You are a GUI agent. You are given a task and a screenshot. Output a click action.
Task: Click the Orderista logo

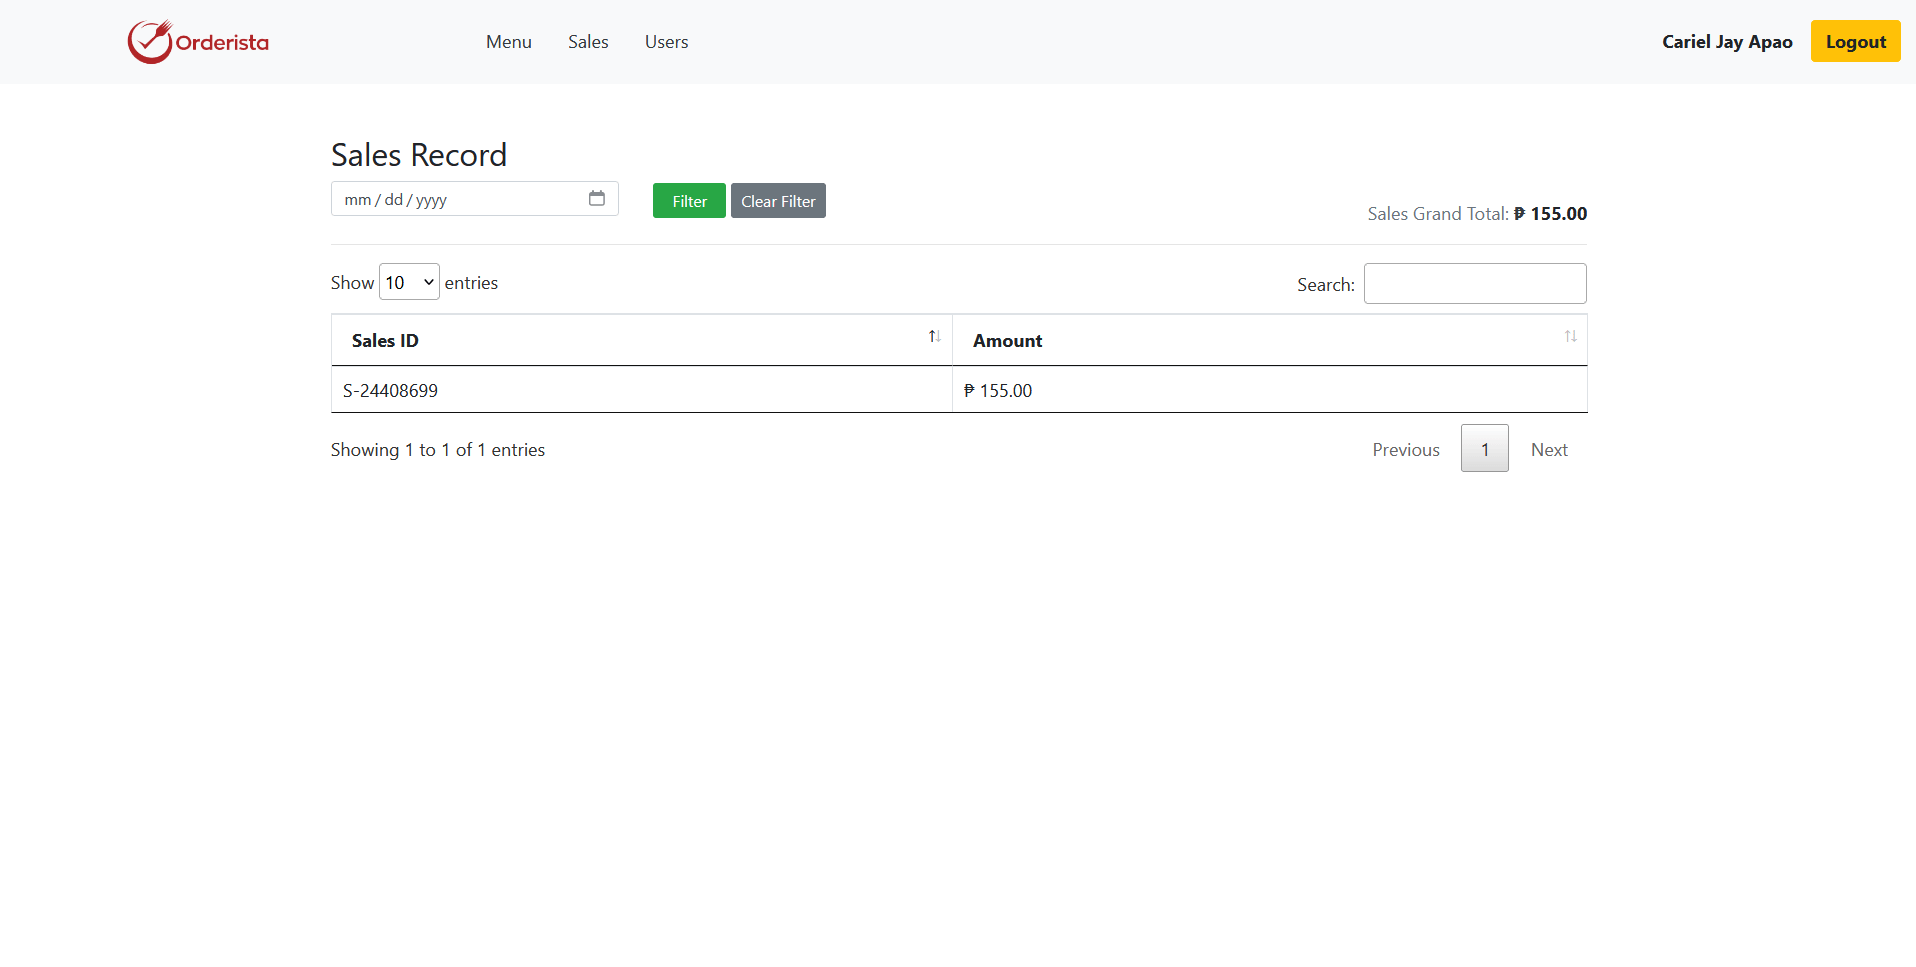click(x=198, y=42)
